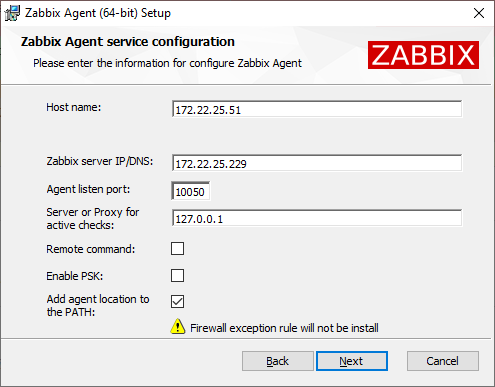Cancel the Zabbix Agent installation
The image size is (495, 387).
tap(443, 361)
